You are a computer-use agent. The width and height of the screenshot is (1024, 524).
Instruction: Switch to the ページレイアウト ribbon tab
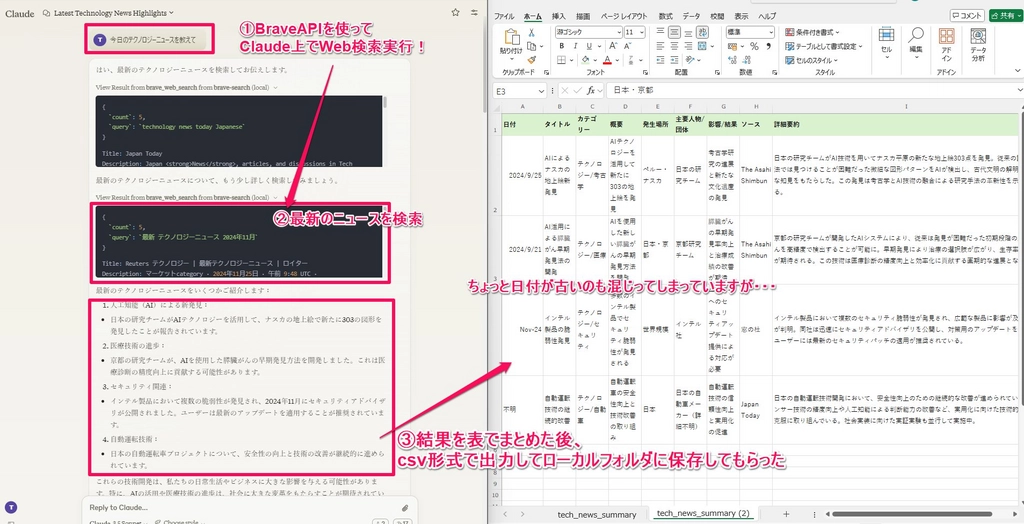624,16
